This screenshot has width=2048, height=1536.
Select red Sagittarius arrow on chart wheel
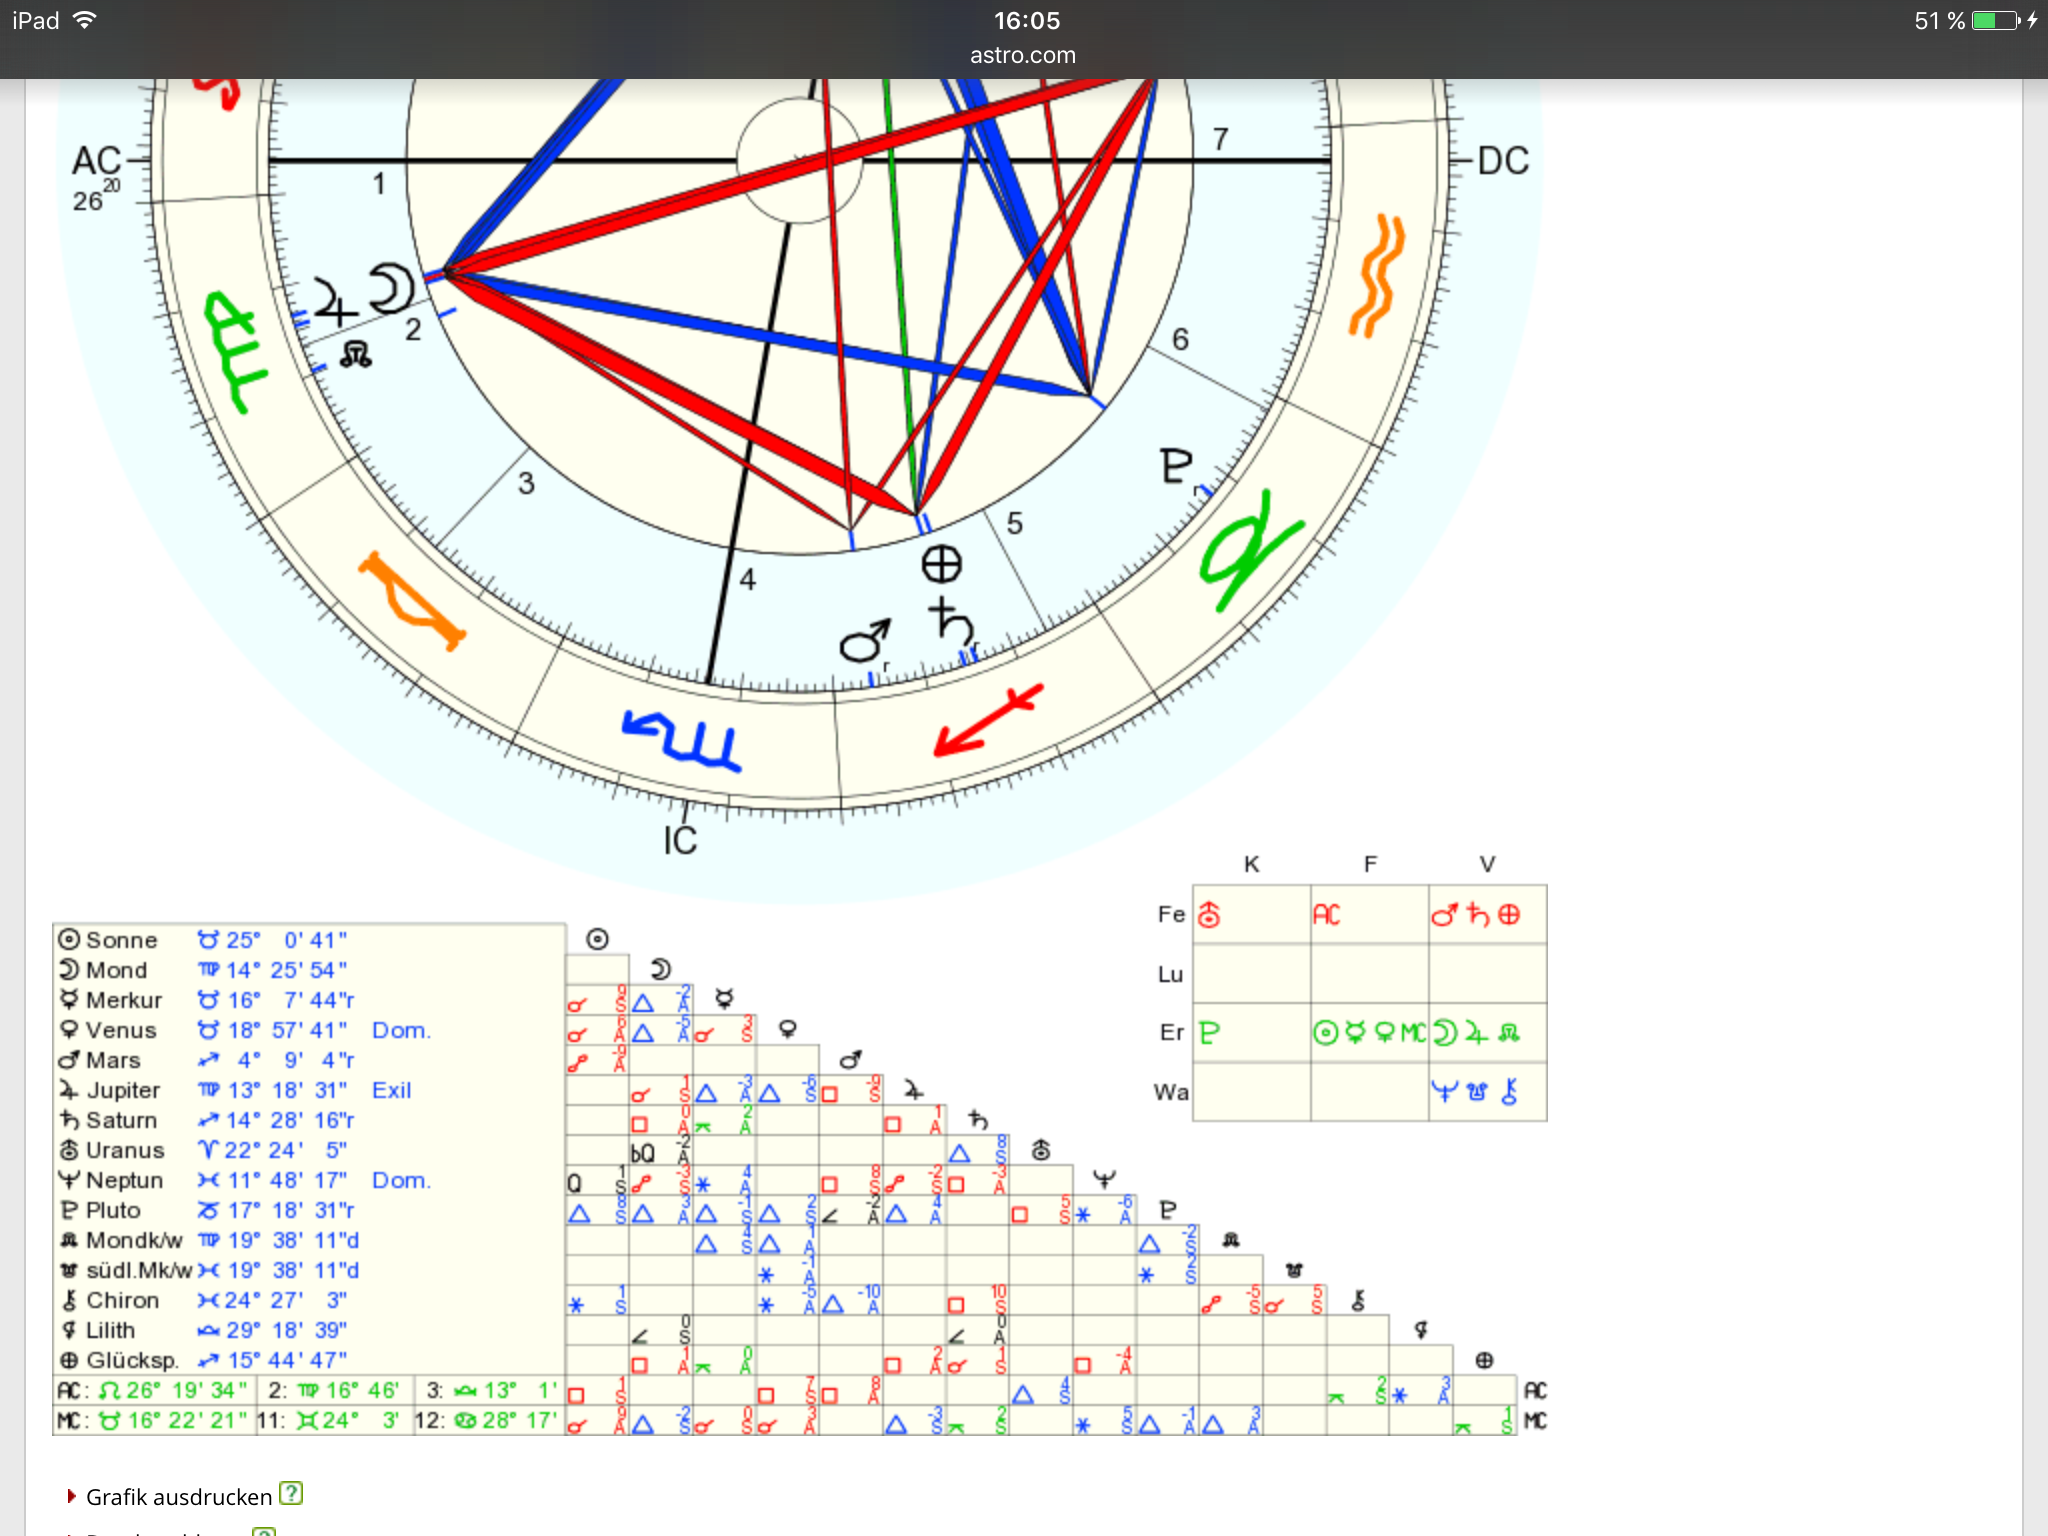[989, 720]
